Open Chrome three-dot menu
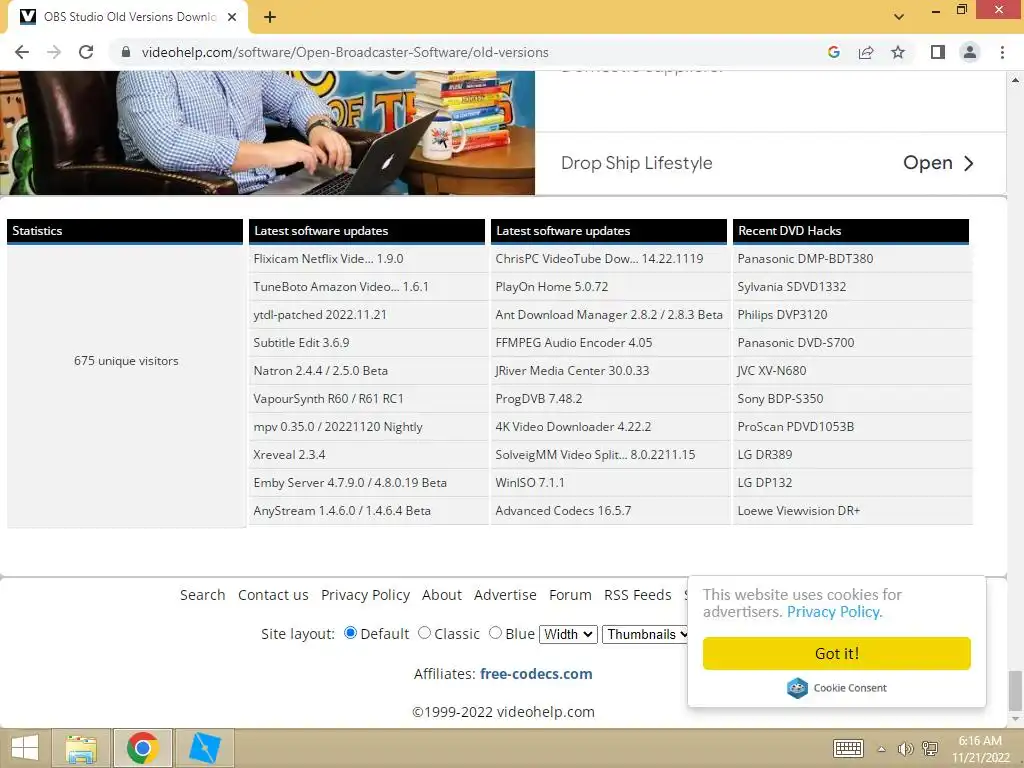1024x768 pixels. 1002,52
